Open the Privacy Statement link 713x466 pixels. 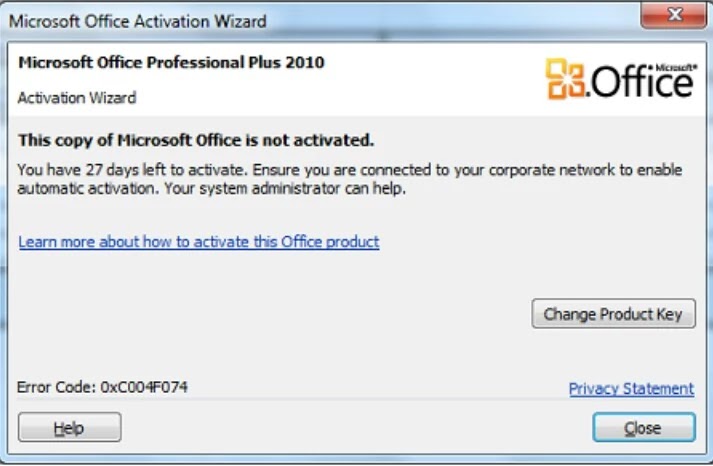pos(631,388)
